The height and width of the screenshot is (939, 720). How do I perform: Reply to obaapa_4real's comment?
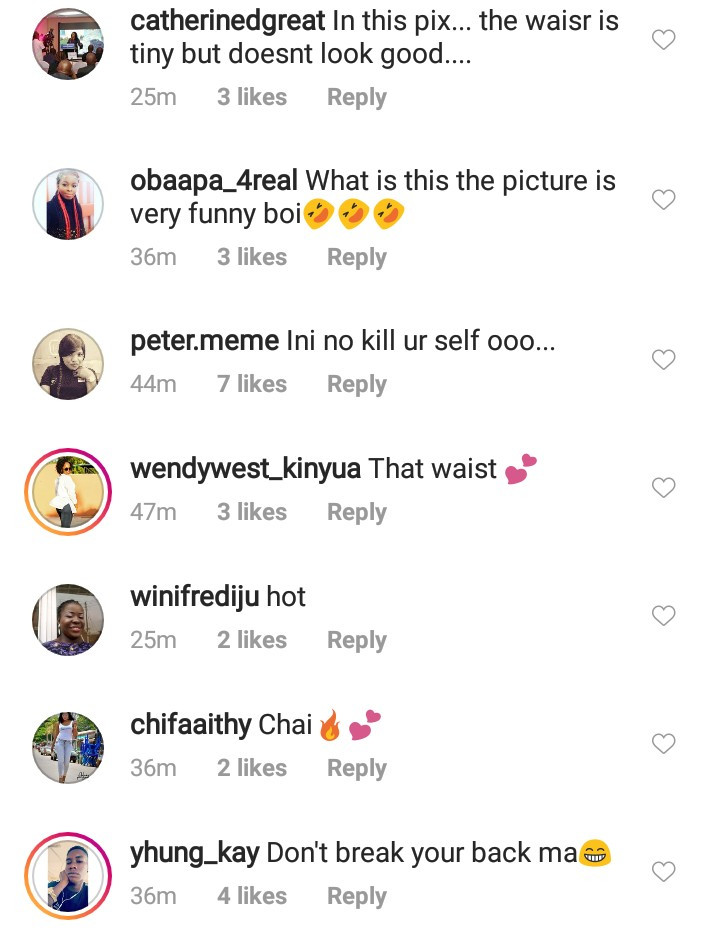tap(356, 258)
